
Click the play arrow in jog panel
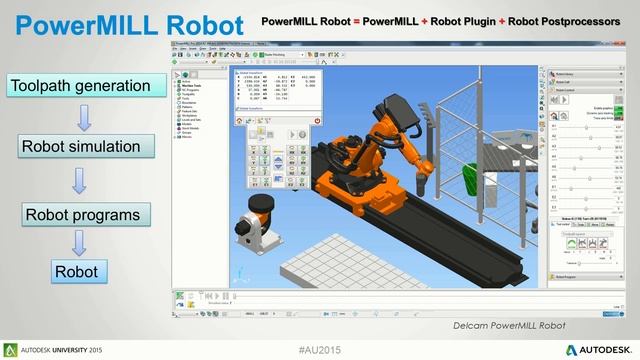[293, 135]
